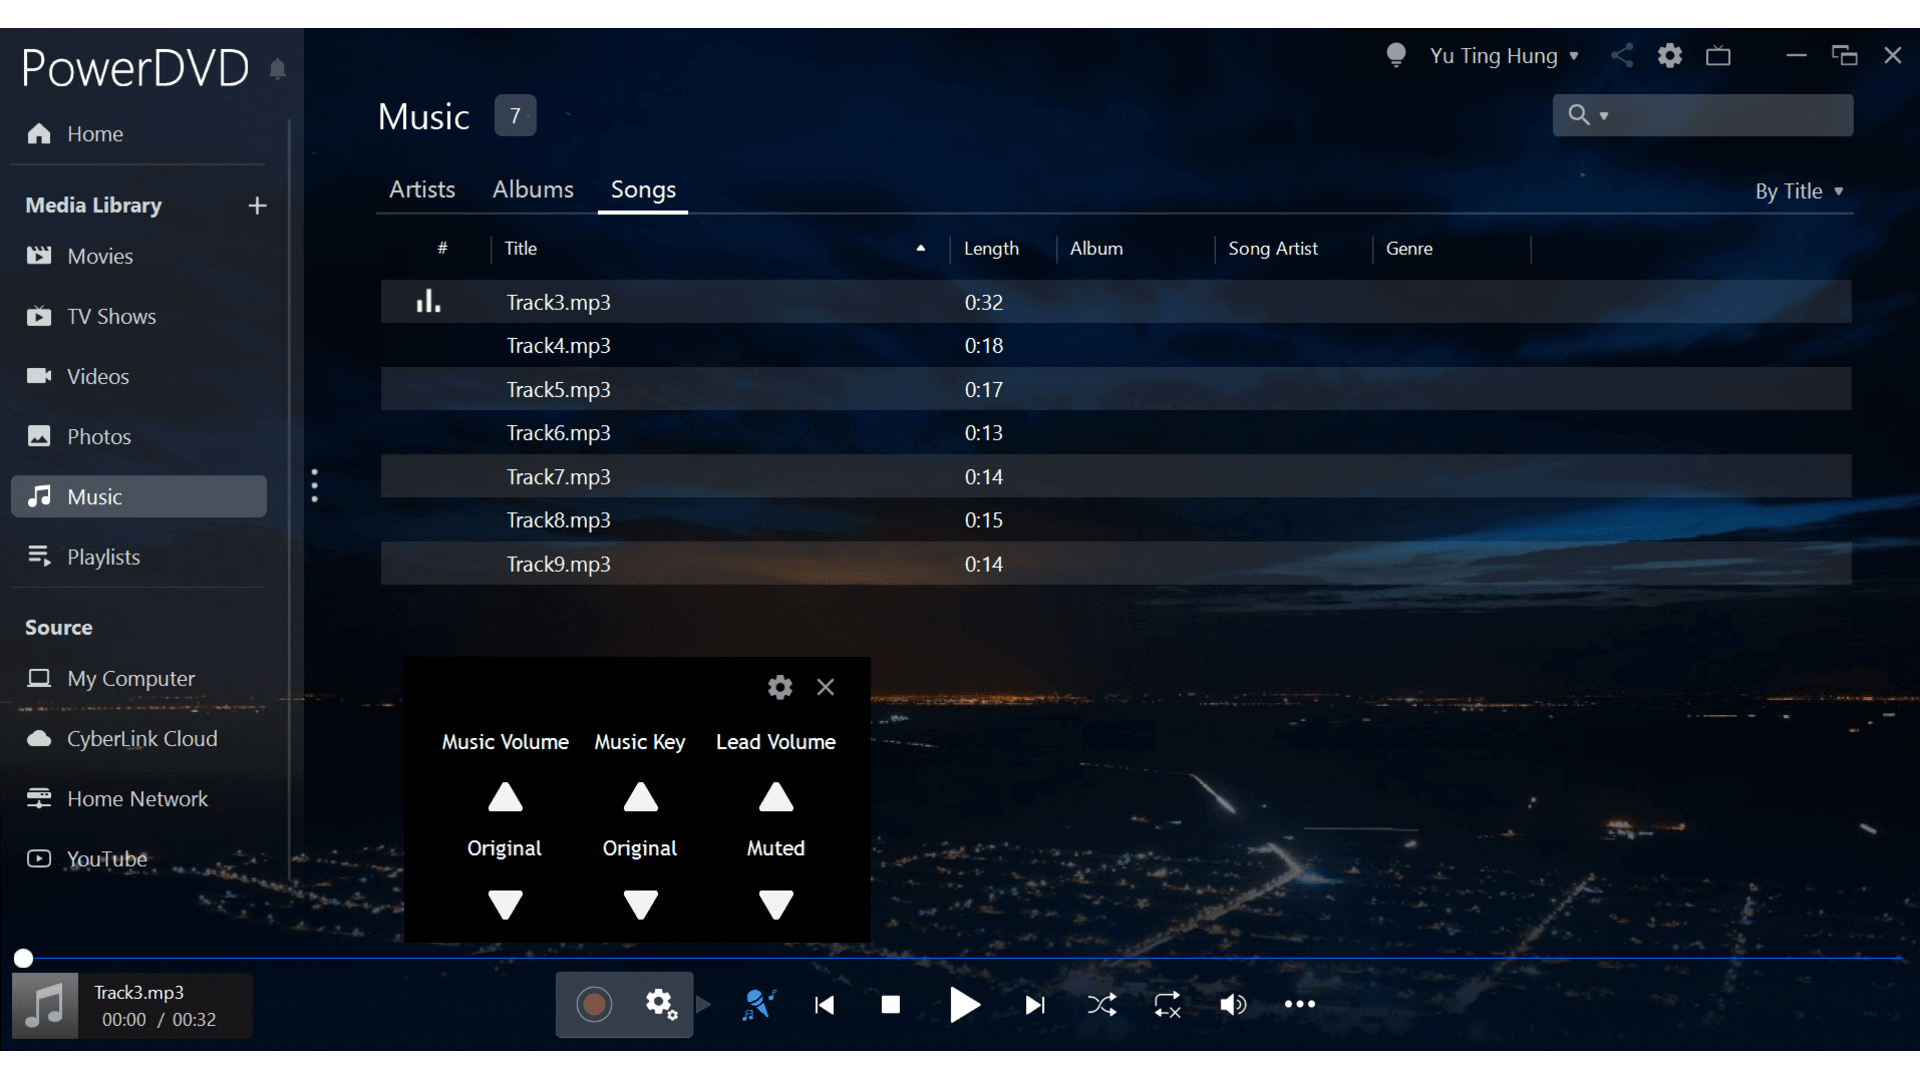1920x1080 pixels.
Task: Expand the search filter dropdown arrow
Action: point(1604,116)
